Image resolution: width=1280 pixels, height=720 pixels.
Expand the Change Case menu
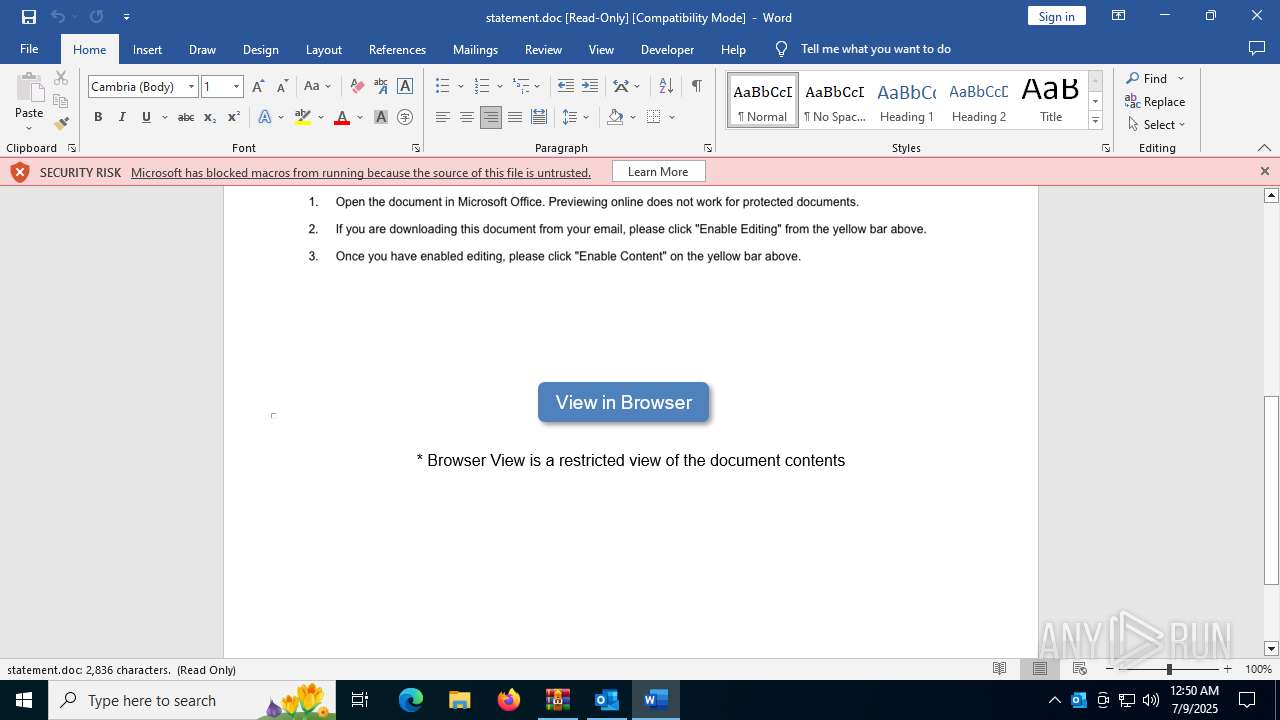318,86
